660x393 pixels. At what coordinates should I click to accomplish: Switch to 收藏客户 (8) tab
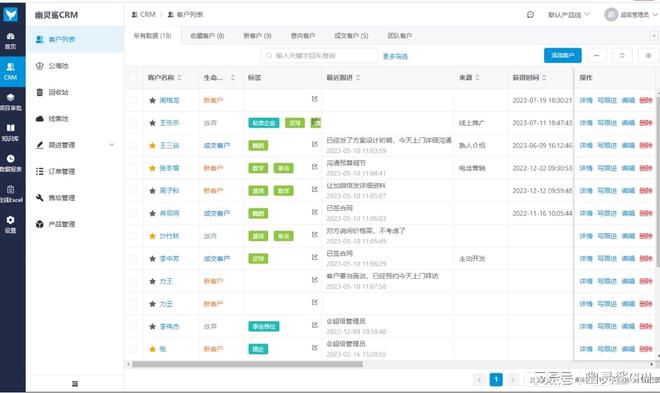207,36
